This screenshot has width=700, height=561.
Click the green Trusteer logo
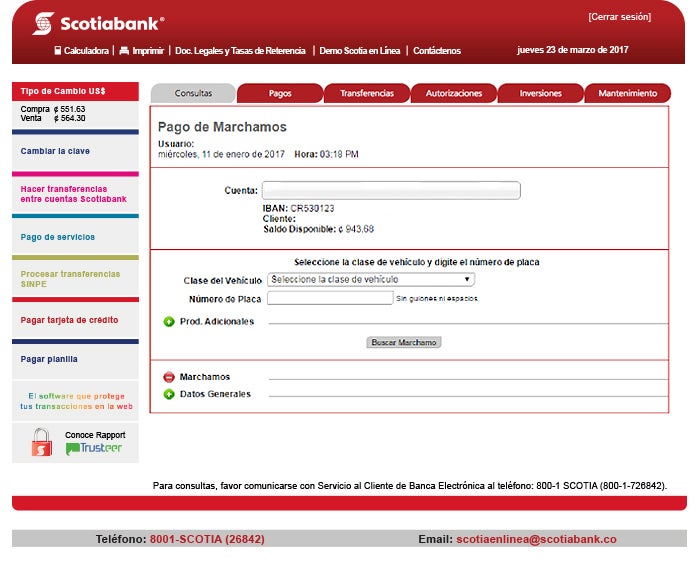pos(94,449)
